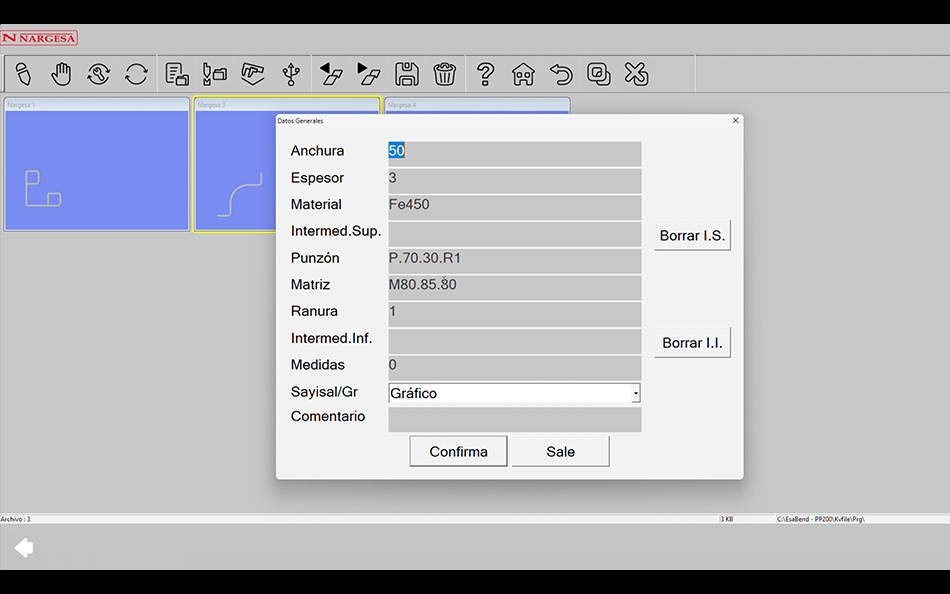Image resolution: width=950 pixels, height=594 pixels.
Task: Select the Nargesa 1 program thumbnail
Action: pyautogui.click(x=97, y=170)
